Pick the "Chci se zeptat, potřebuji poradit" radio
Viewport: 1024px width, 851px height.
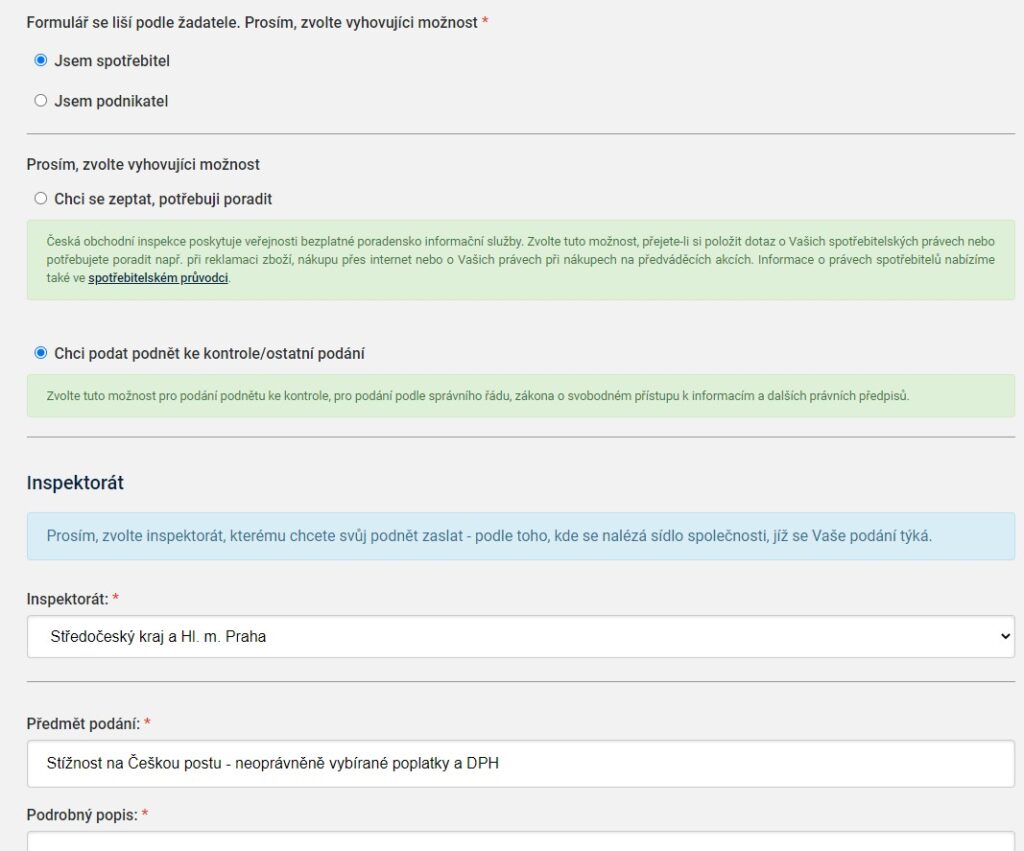point(41,198)
